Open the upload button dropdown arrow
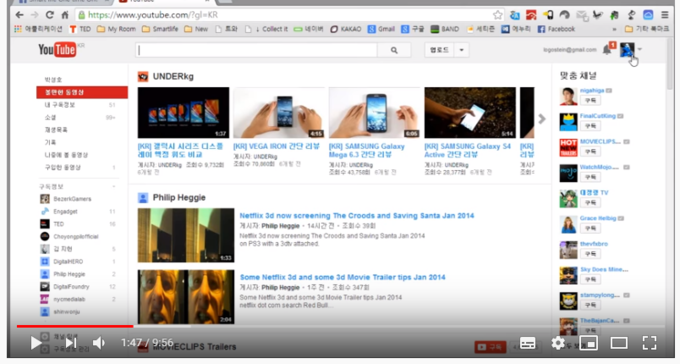The image size is (680, 364). pyautogui.click(x=461, y=50)
